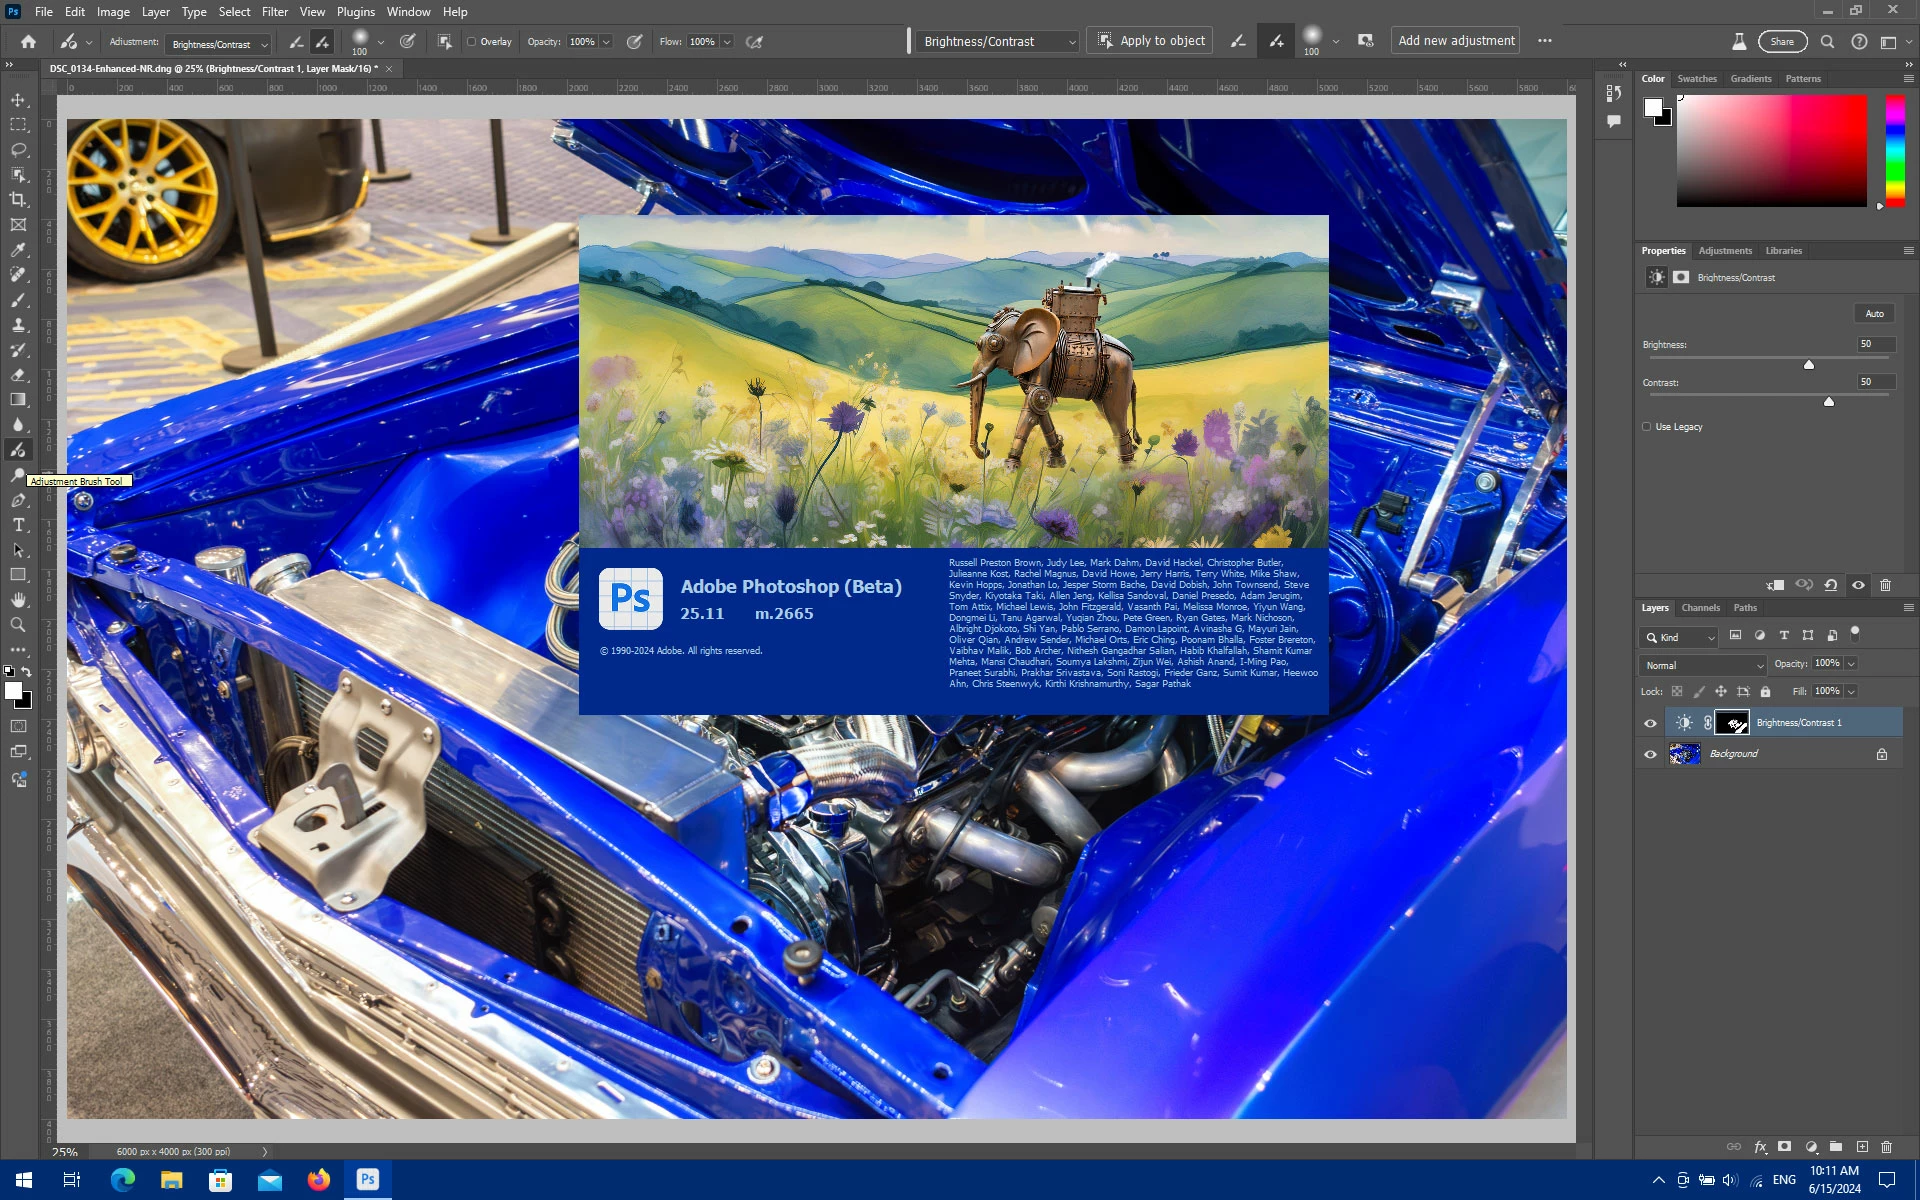Switch to the Channels tab
The image size is (1920, 1200).
point(1700,608)
